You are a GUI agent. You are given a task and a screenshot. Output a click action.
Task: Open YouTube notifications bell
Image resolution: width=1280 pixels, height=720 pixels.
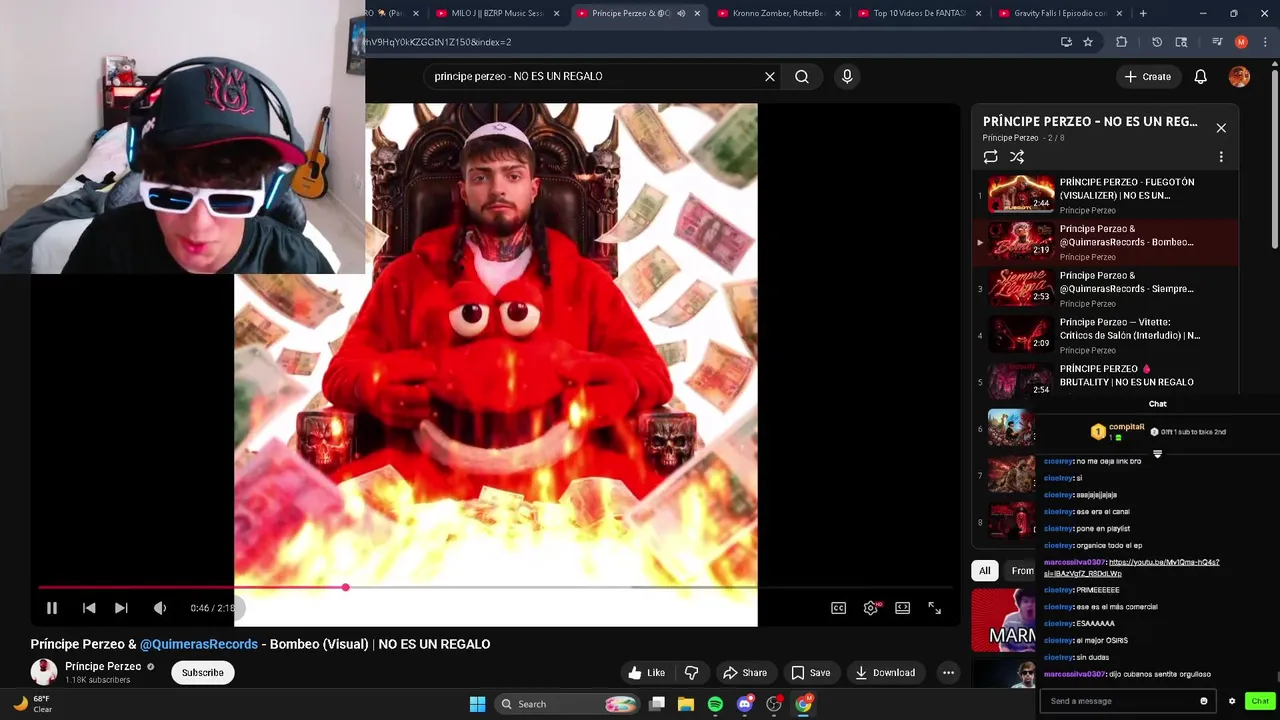(1201, 76)
